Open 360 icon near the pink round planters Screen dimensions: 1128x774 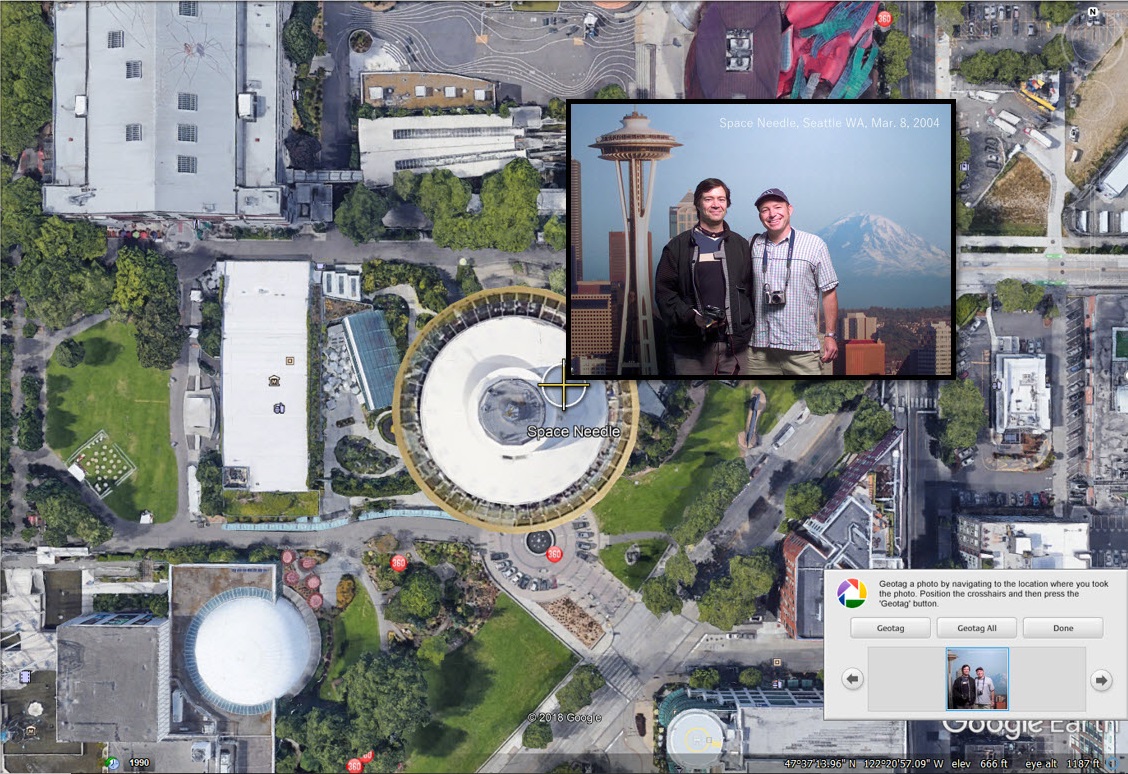coord(398,562)
